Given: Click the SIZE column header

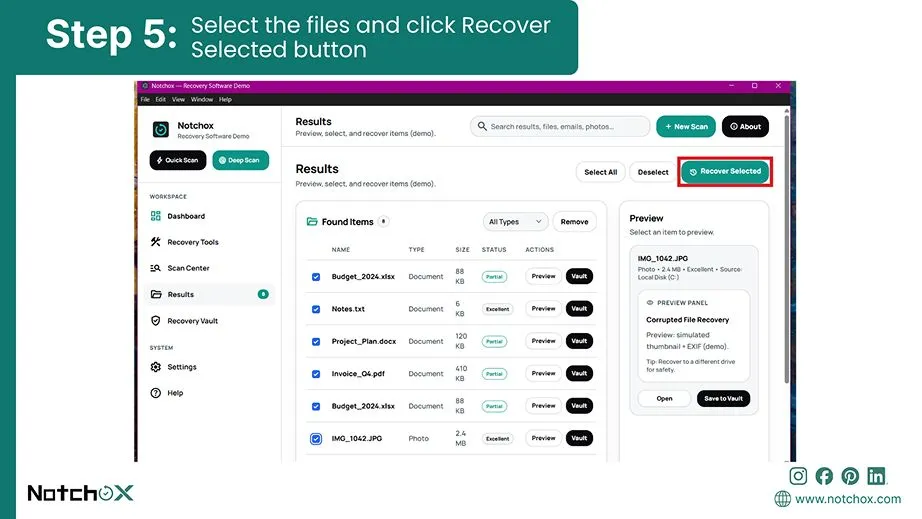Looking at the screenshot, I should [x=462, y=250].
